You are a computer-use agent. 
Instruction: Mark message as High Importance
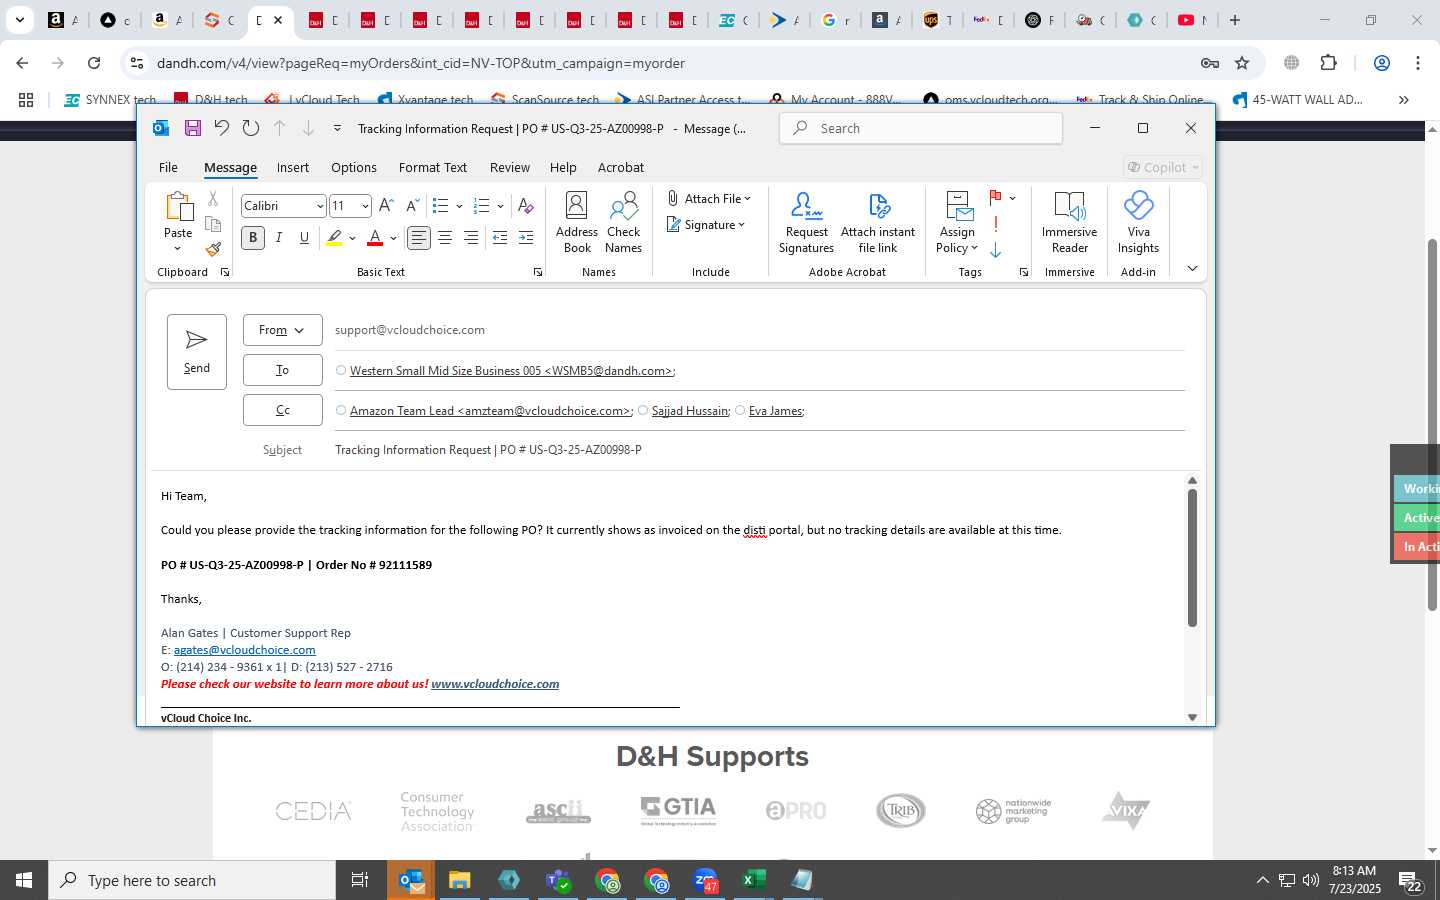click(996, 225)
